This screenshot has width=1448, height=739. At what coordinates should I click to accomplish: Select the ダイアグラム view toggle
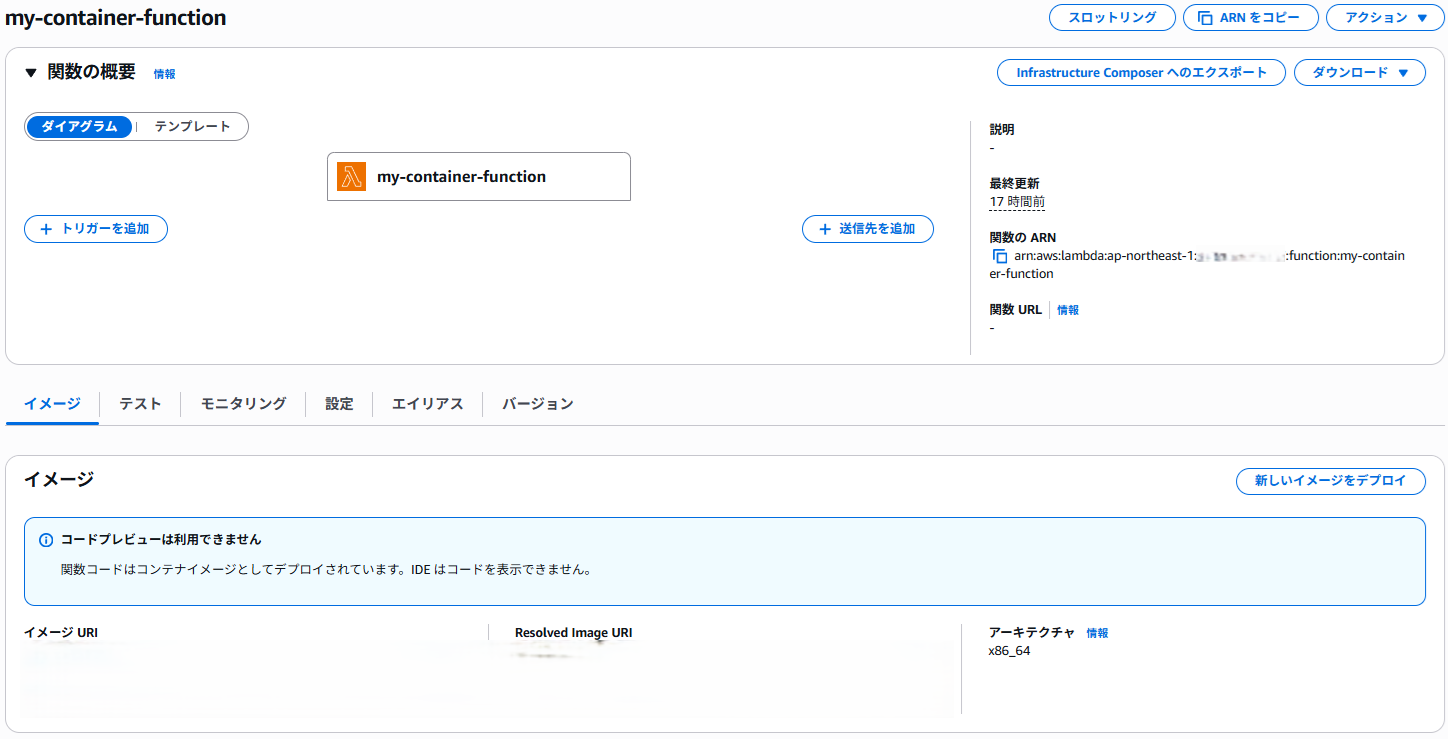click(x=79, y=126)
